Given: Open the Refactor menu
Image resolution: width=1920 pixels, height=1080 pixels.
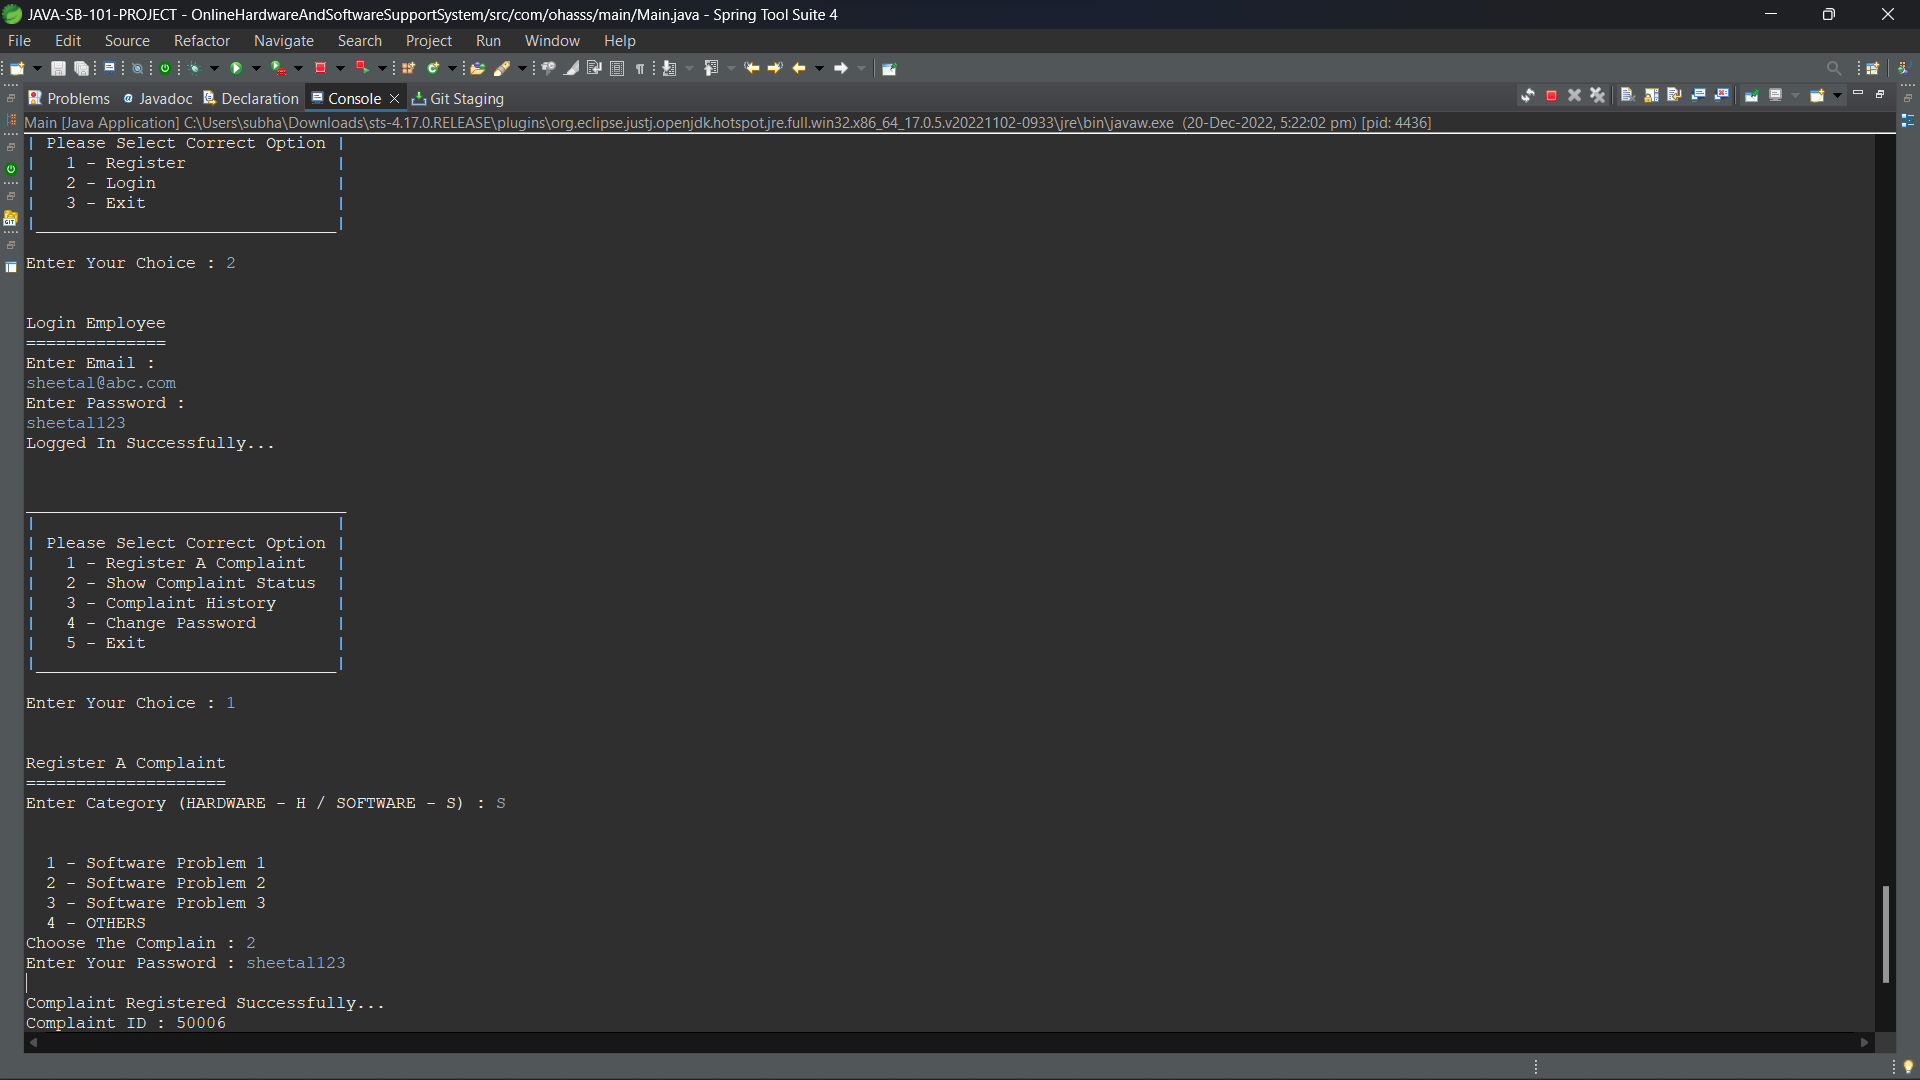Looking at the screenshot, I should 201,41.
